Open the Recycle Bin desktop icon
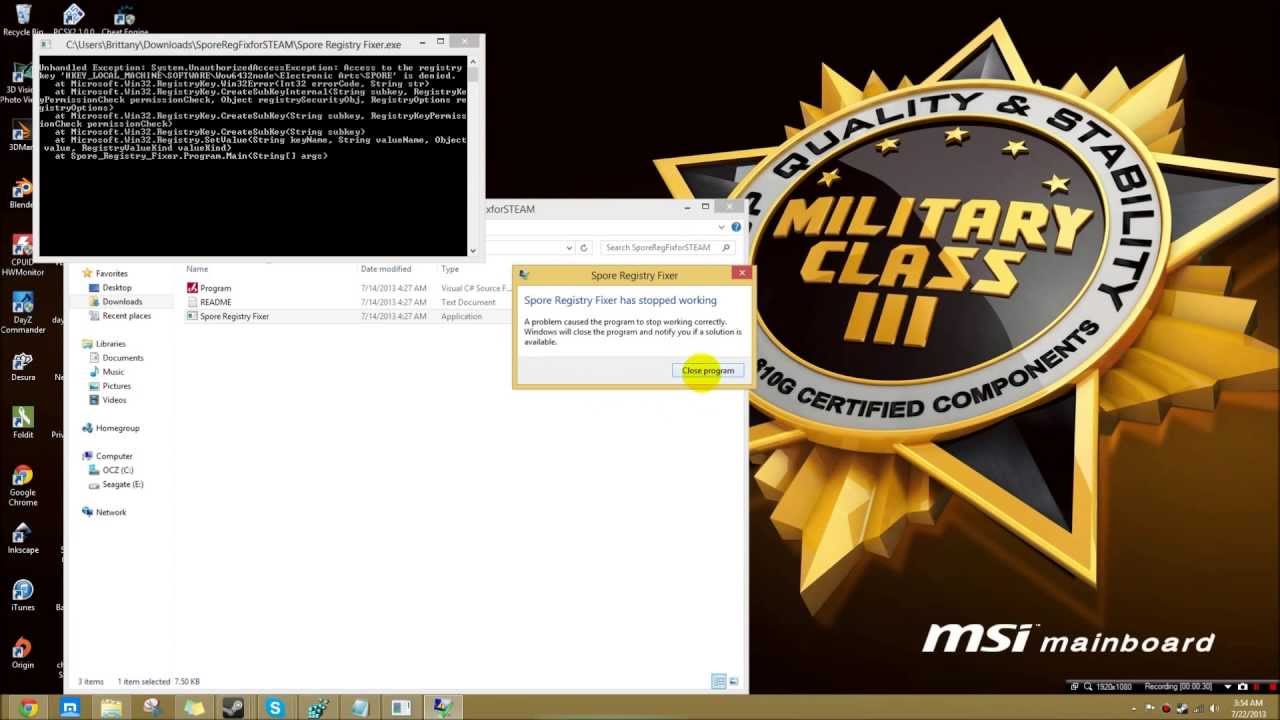 (x=23, y=19)
